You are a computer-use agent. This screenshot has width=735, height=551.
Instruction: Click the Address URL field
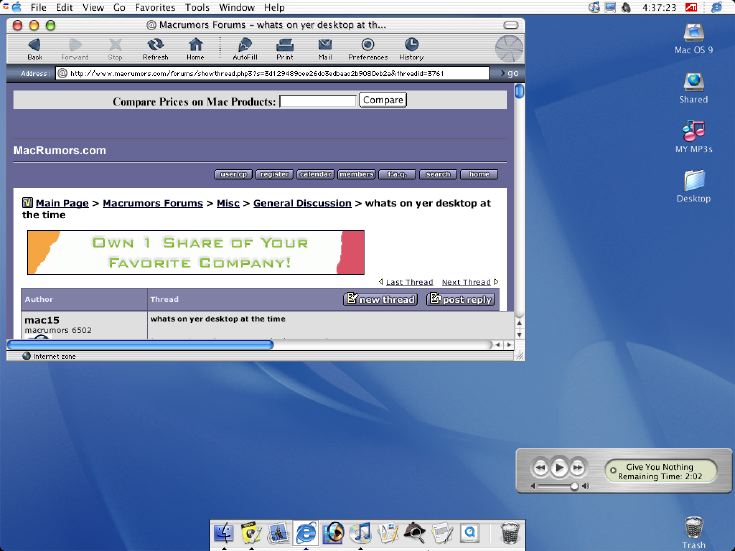[272, 73]
